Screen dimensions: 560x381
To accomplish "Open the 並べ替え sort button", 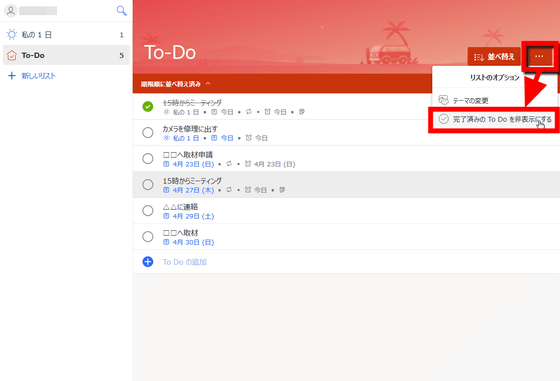I will click(494, 56).
